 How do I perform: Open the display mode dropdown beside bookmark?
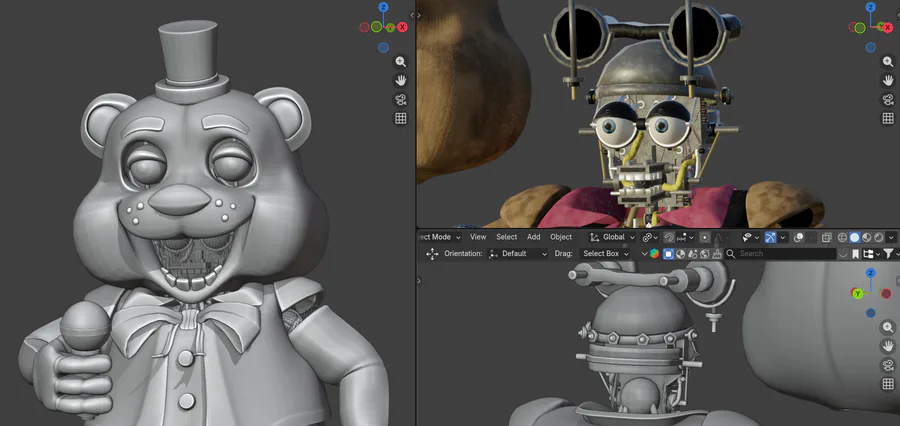point(871,254)
